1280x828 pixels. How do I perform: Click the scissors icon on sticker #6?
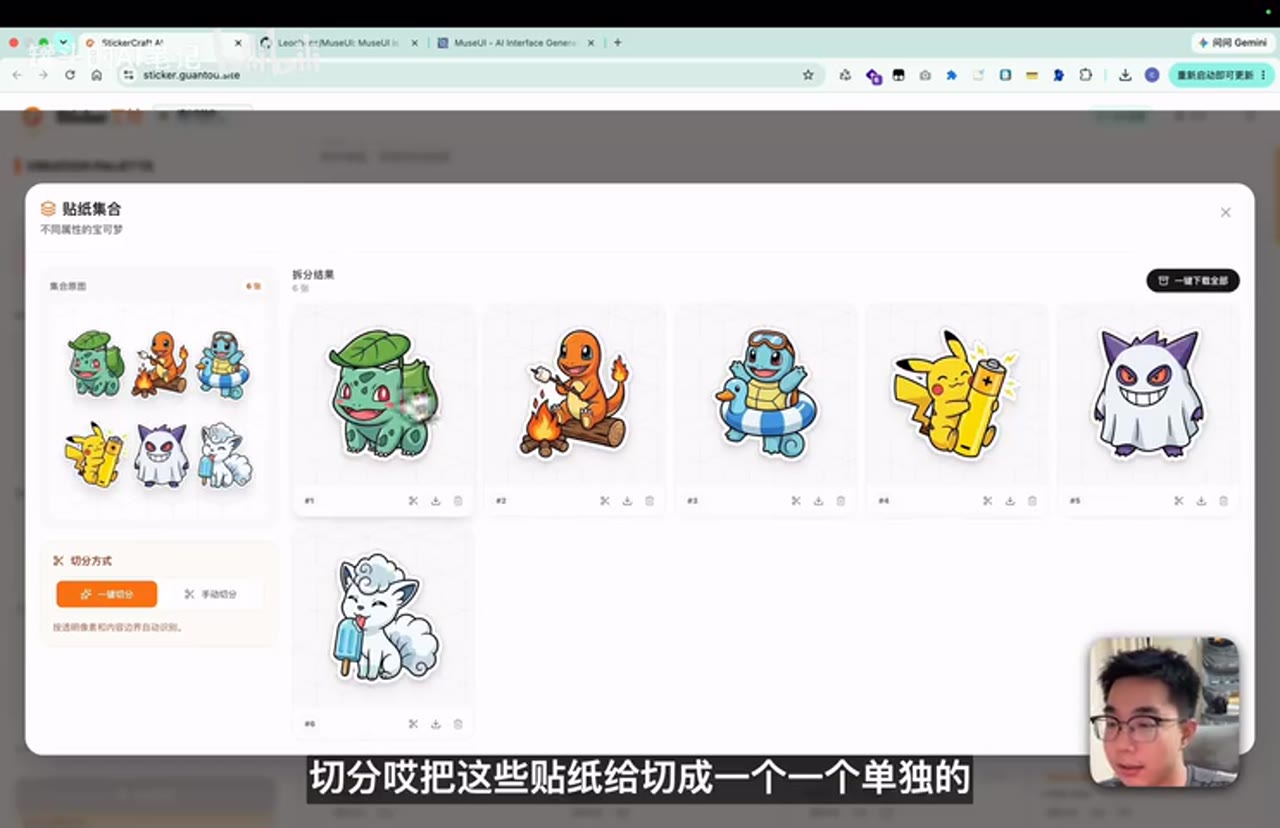click(x=413, y=724)
